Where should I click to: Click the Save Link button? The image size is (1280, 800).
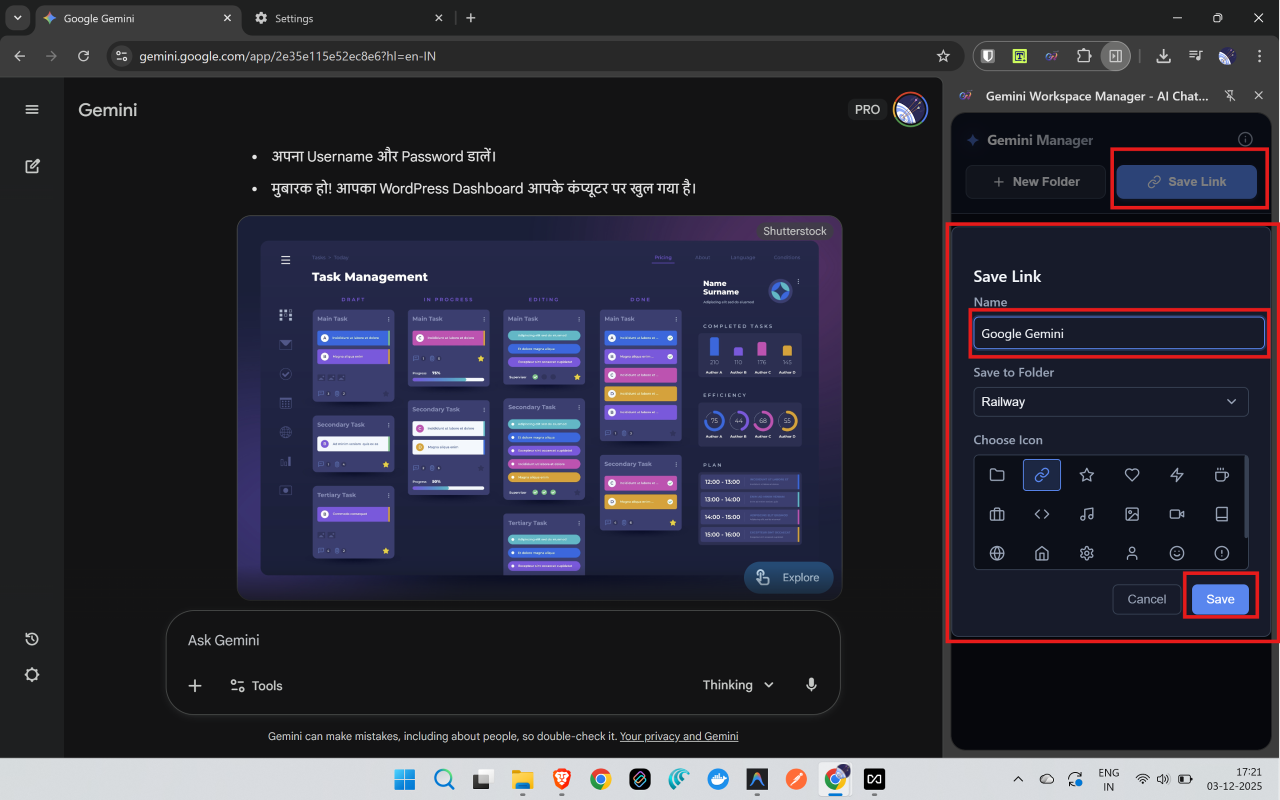coord(1186,182)
